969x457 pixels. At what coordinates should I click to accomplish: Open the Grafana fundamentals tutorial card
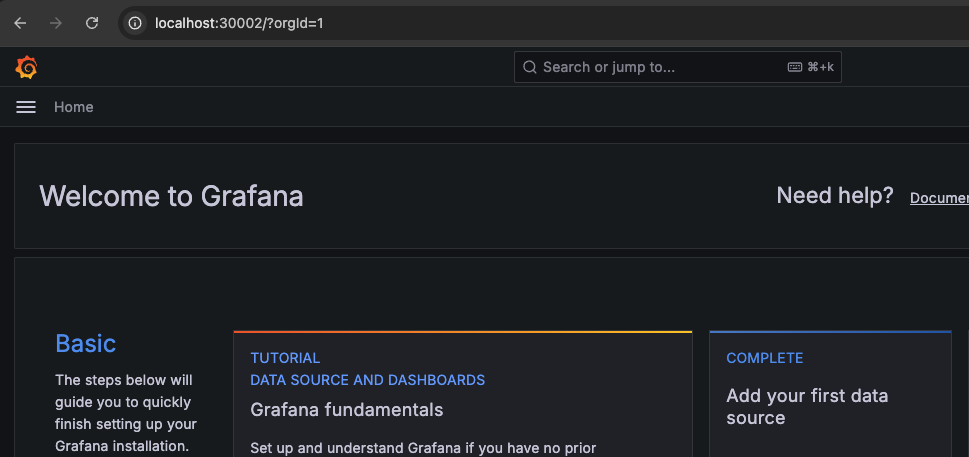pos(463,394)
